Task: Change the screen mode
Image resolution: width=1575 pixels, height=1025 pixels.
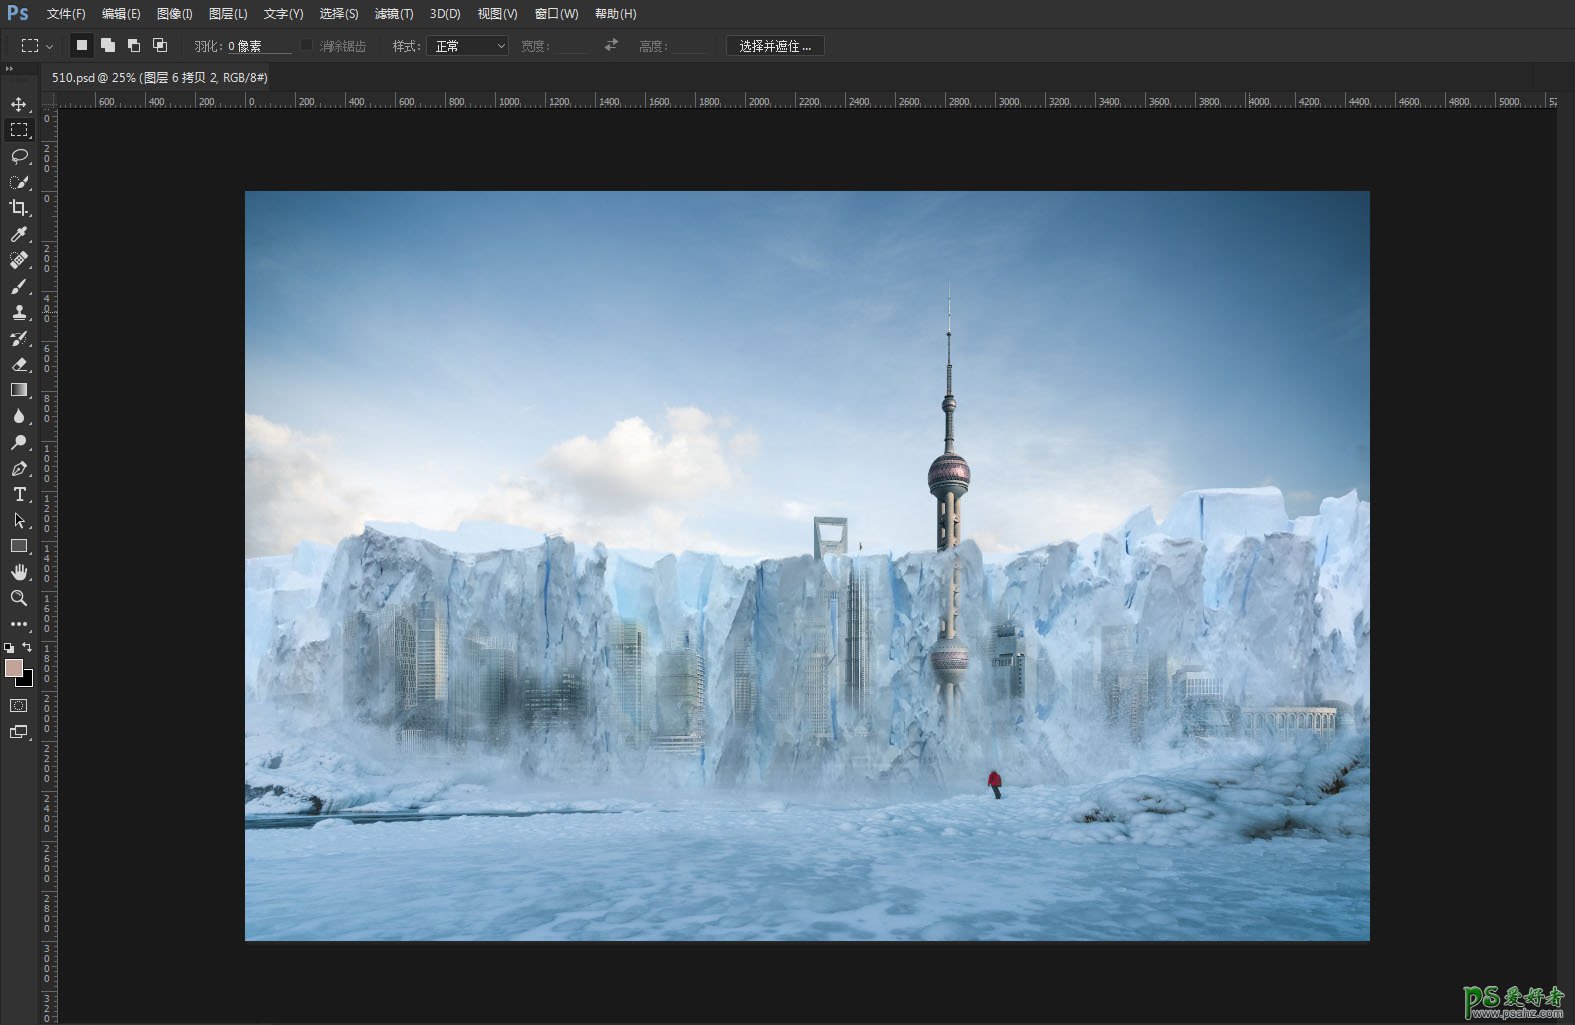Action: (19, 732)
